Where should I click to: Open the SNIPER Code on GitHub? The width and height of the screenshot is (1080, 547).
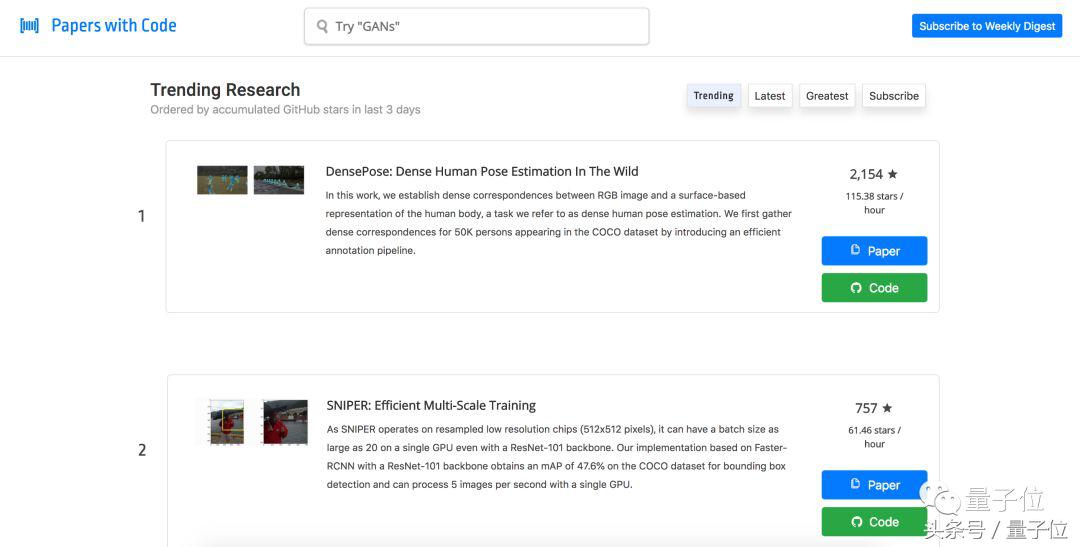click(x=874, y=522)
